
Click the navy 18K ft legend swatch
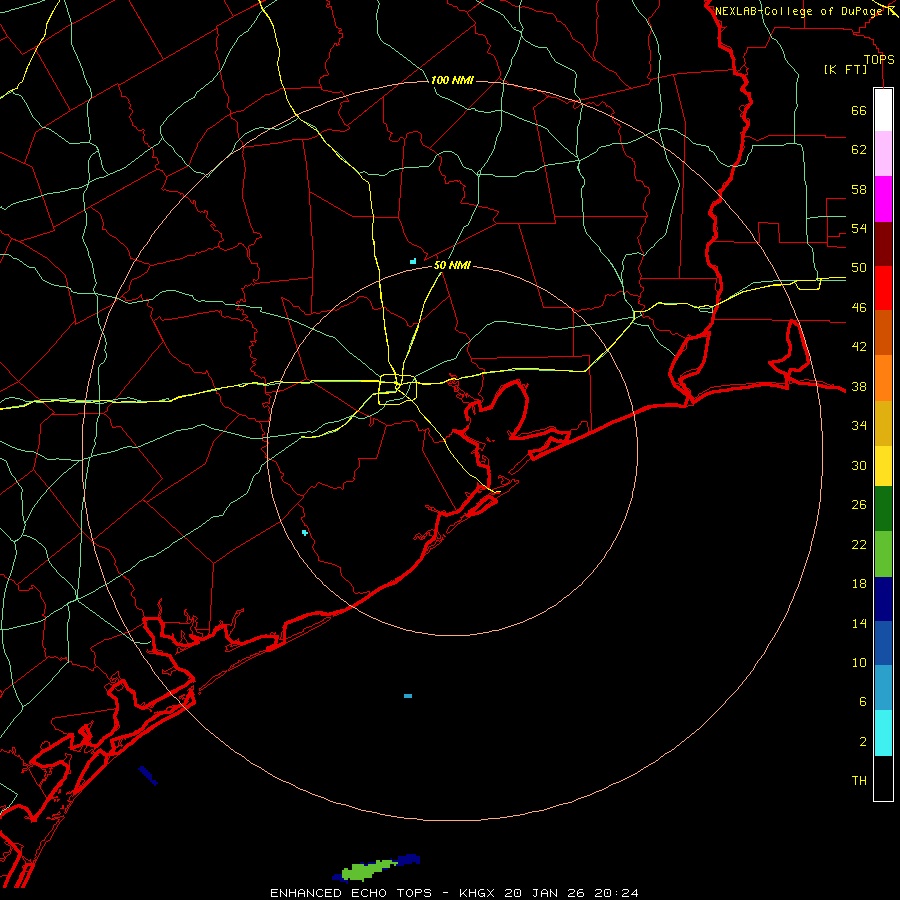tap(883, 599)
